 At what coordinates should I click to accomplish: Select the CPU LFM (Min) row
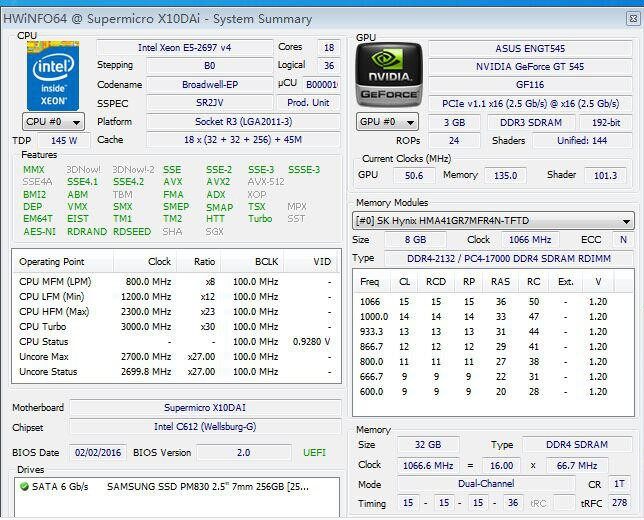[x=176, y=297]
